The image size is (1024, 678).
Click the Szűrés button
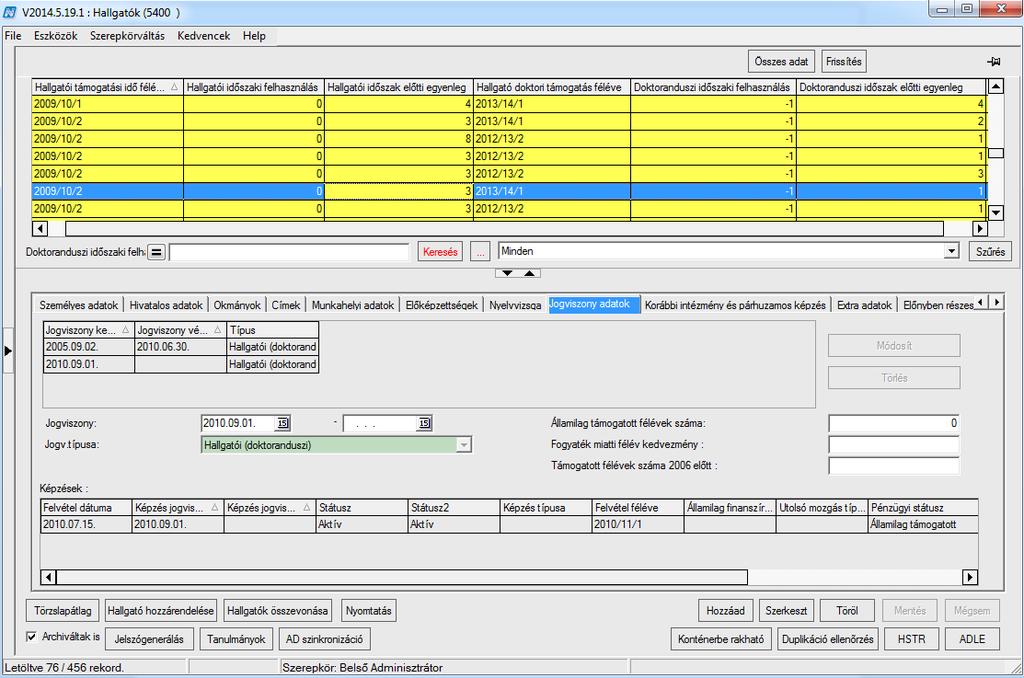coord(990,251)
